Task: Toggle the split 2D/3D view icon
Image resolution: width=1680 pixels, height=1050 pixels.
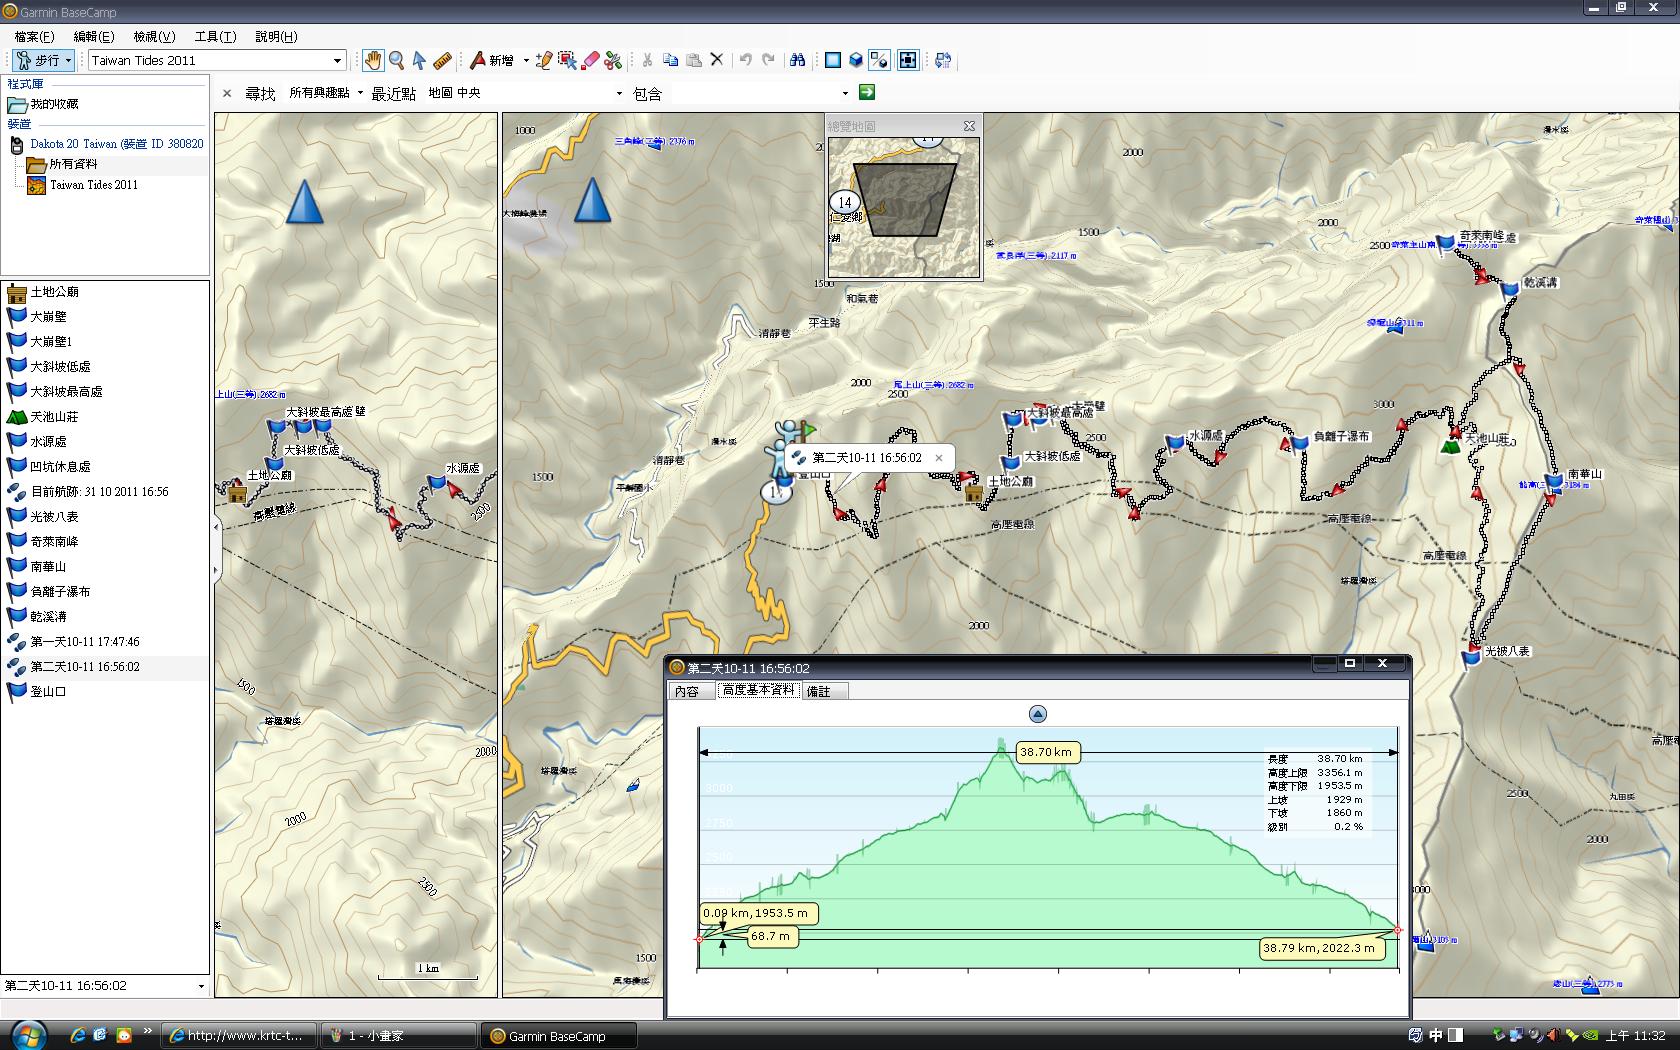Action: point(879,60)
